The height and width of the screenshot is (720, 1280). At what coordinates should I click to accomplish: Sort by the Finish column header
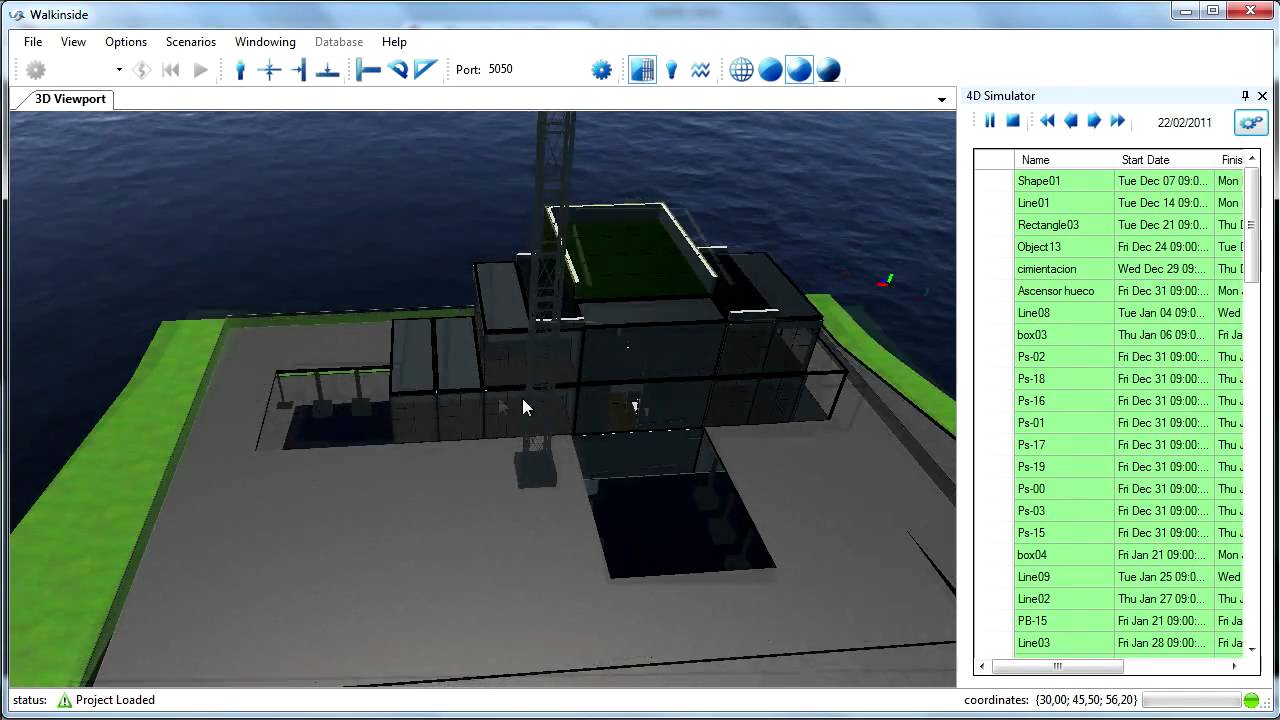1229,160
